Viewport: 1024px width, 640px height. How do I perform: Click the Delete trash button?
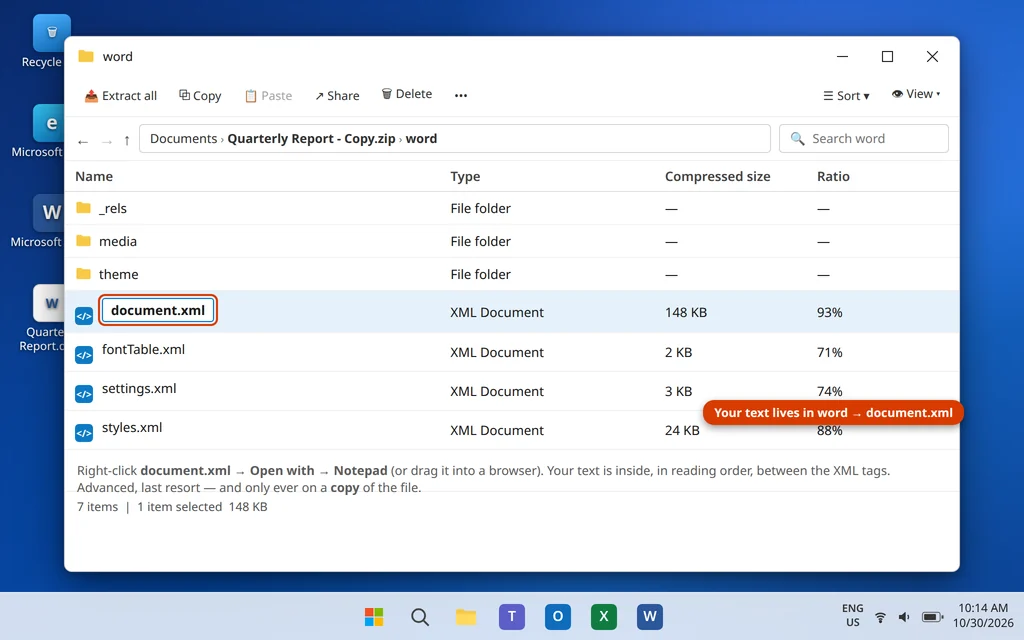407,94
